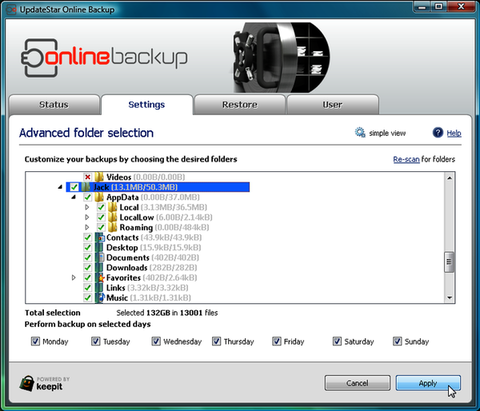Enable the excluded Videos folder checkbox

pyautogui.click(x=88, y=177)
